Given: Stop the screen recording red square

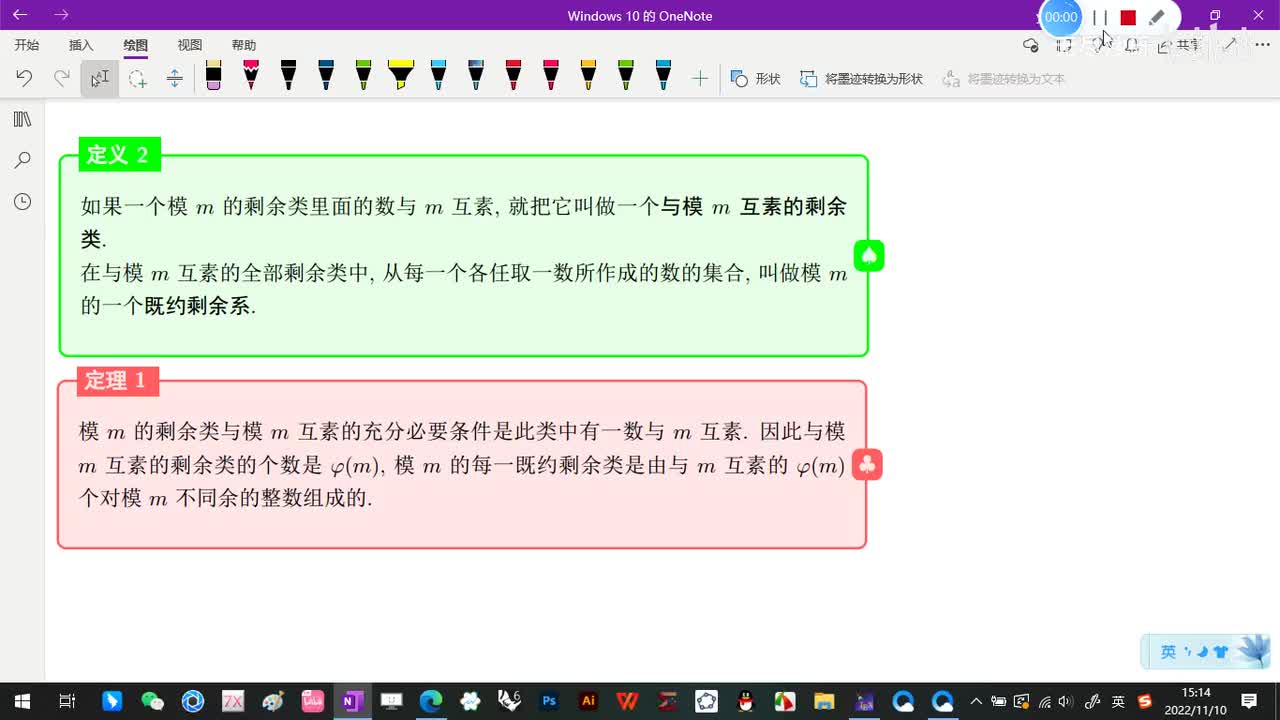Looking at the screenshot, I should click(1128, 17).
